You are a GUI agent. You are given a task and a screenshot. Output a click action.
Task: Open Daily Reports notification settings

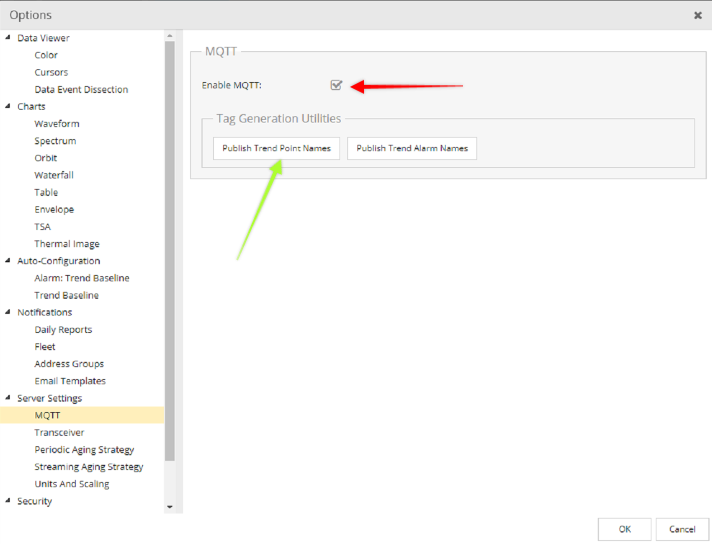tap(63, 330)
